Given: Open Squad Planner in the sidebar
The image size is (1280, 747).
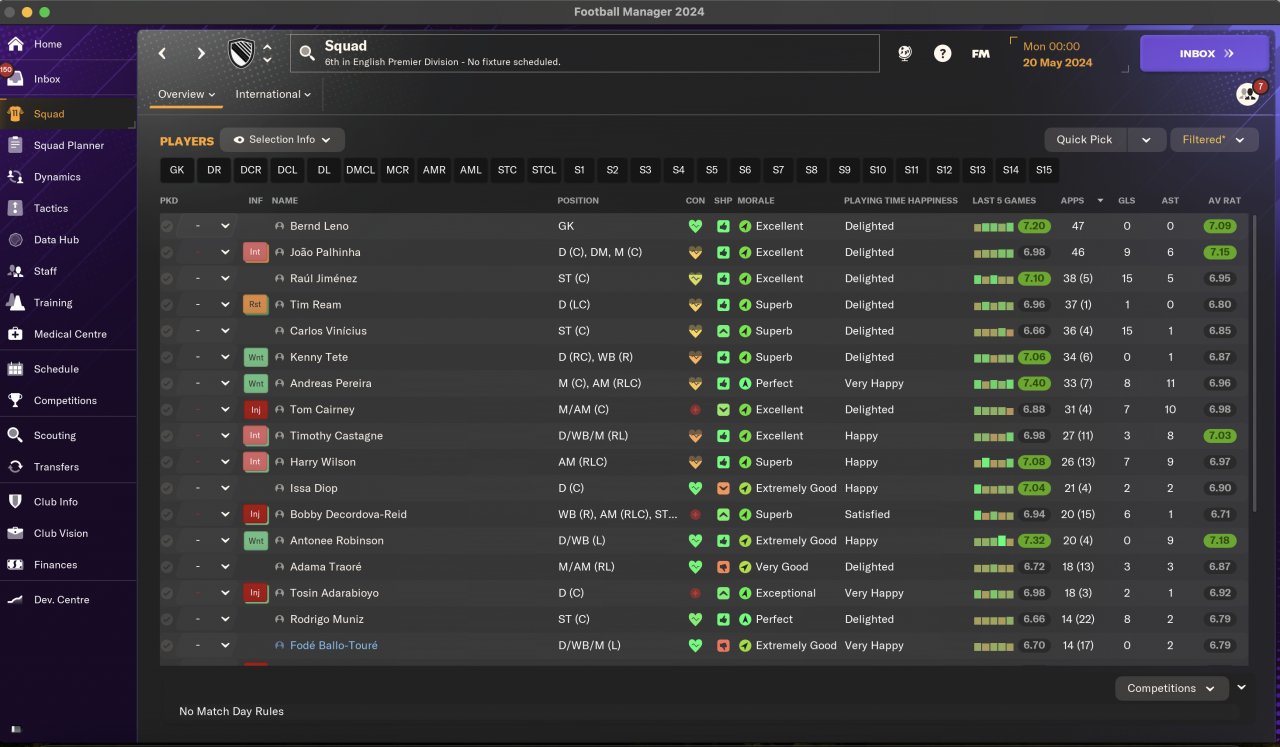Looking at the screenshot, I should 68,145.
